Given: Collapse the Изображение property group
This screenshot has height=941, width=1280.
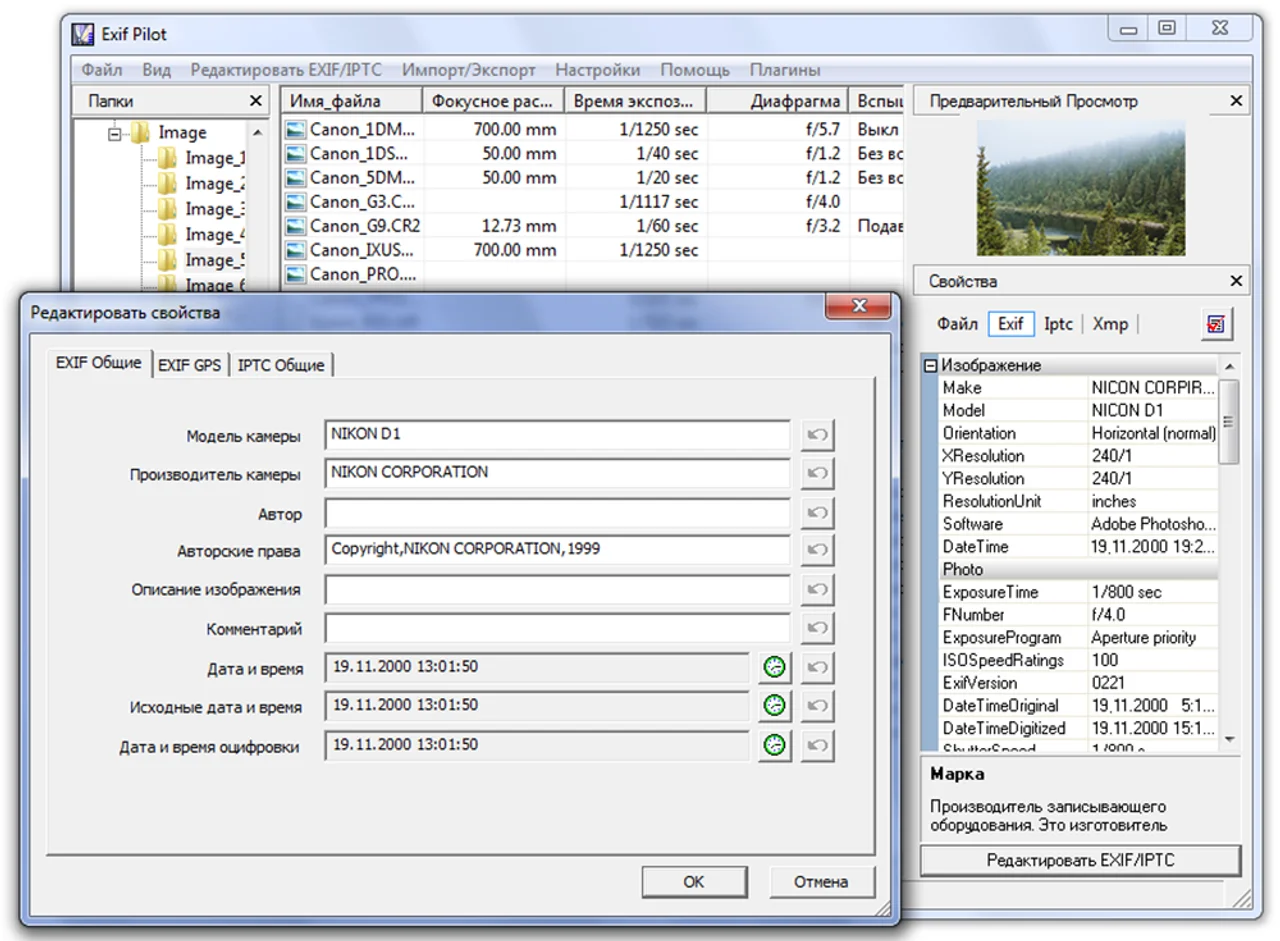Looking at the screenshot, I should tap(930, 366).
